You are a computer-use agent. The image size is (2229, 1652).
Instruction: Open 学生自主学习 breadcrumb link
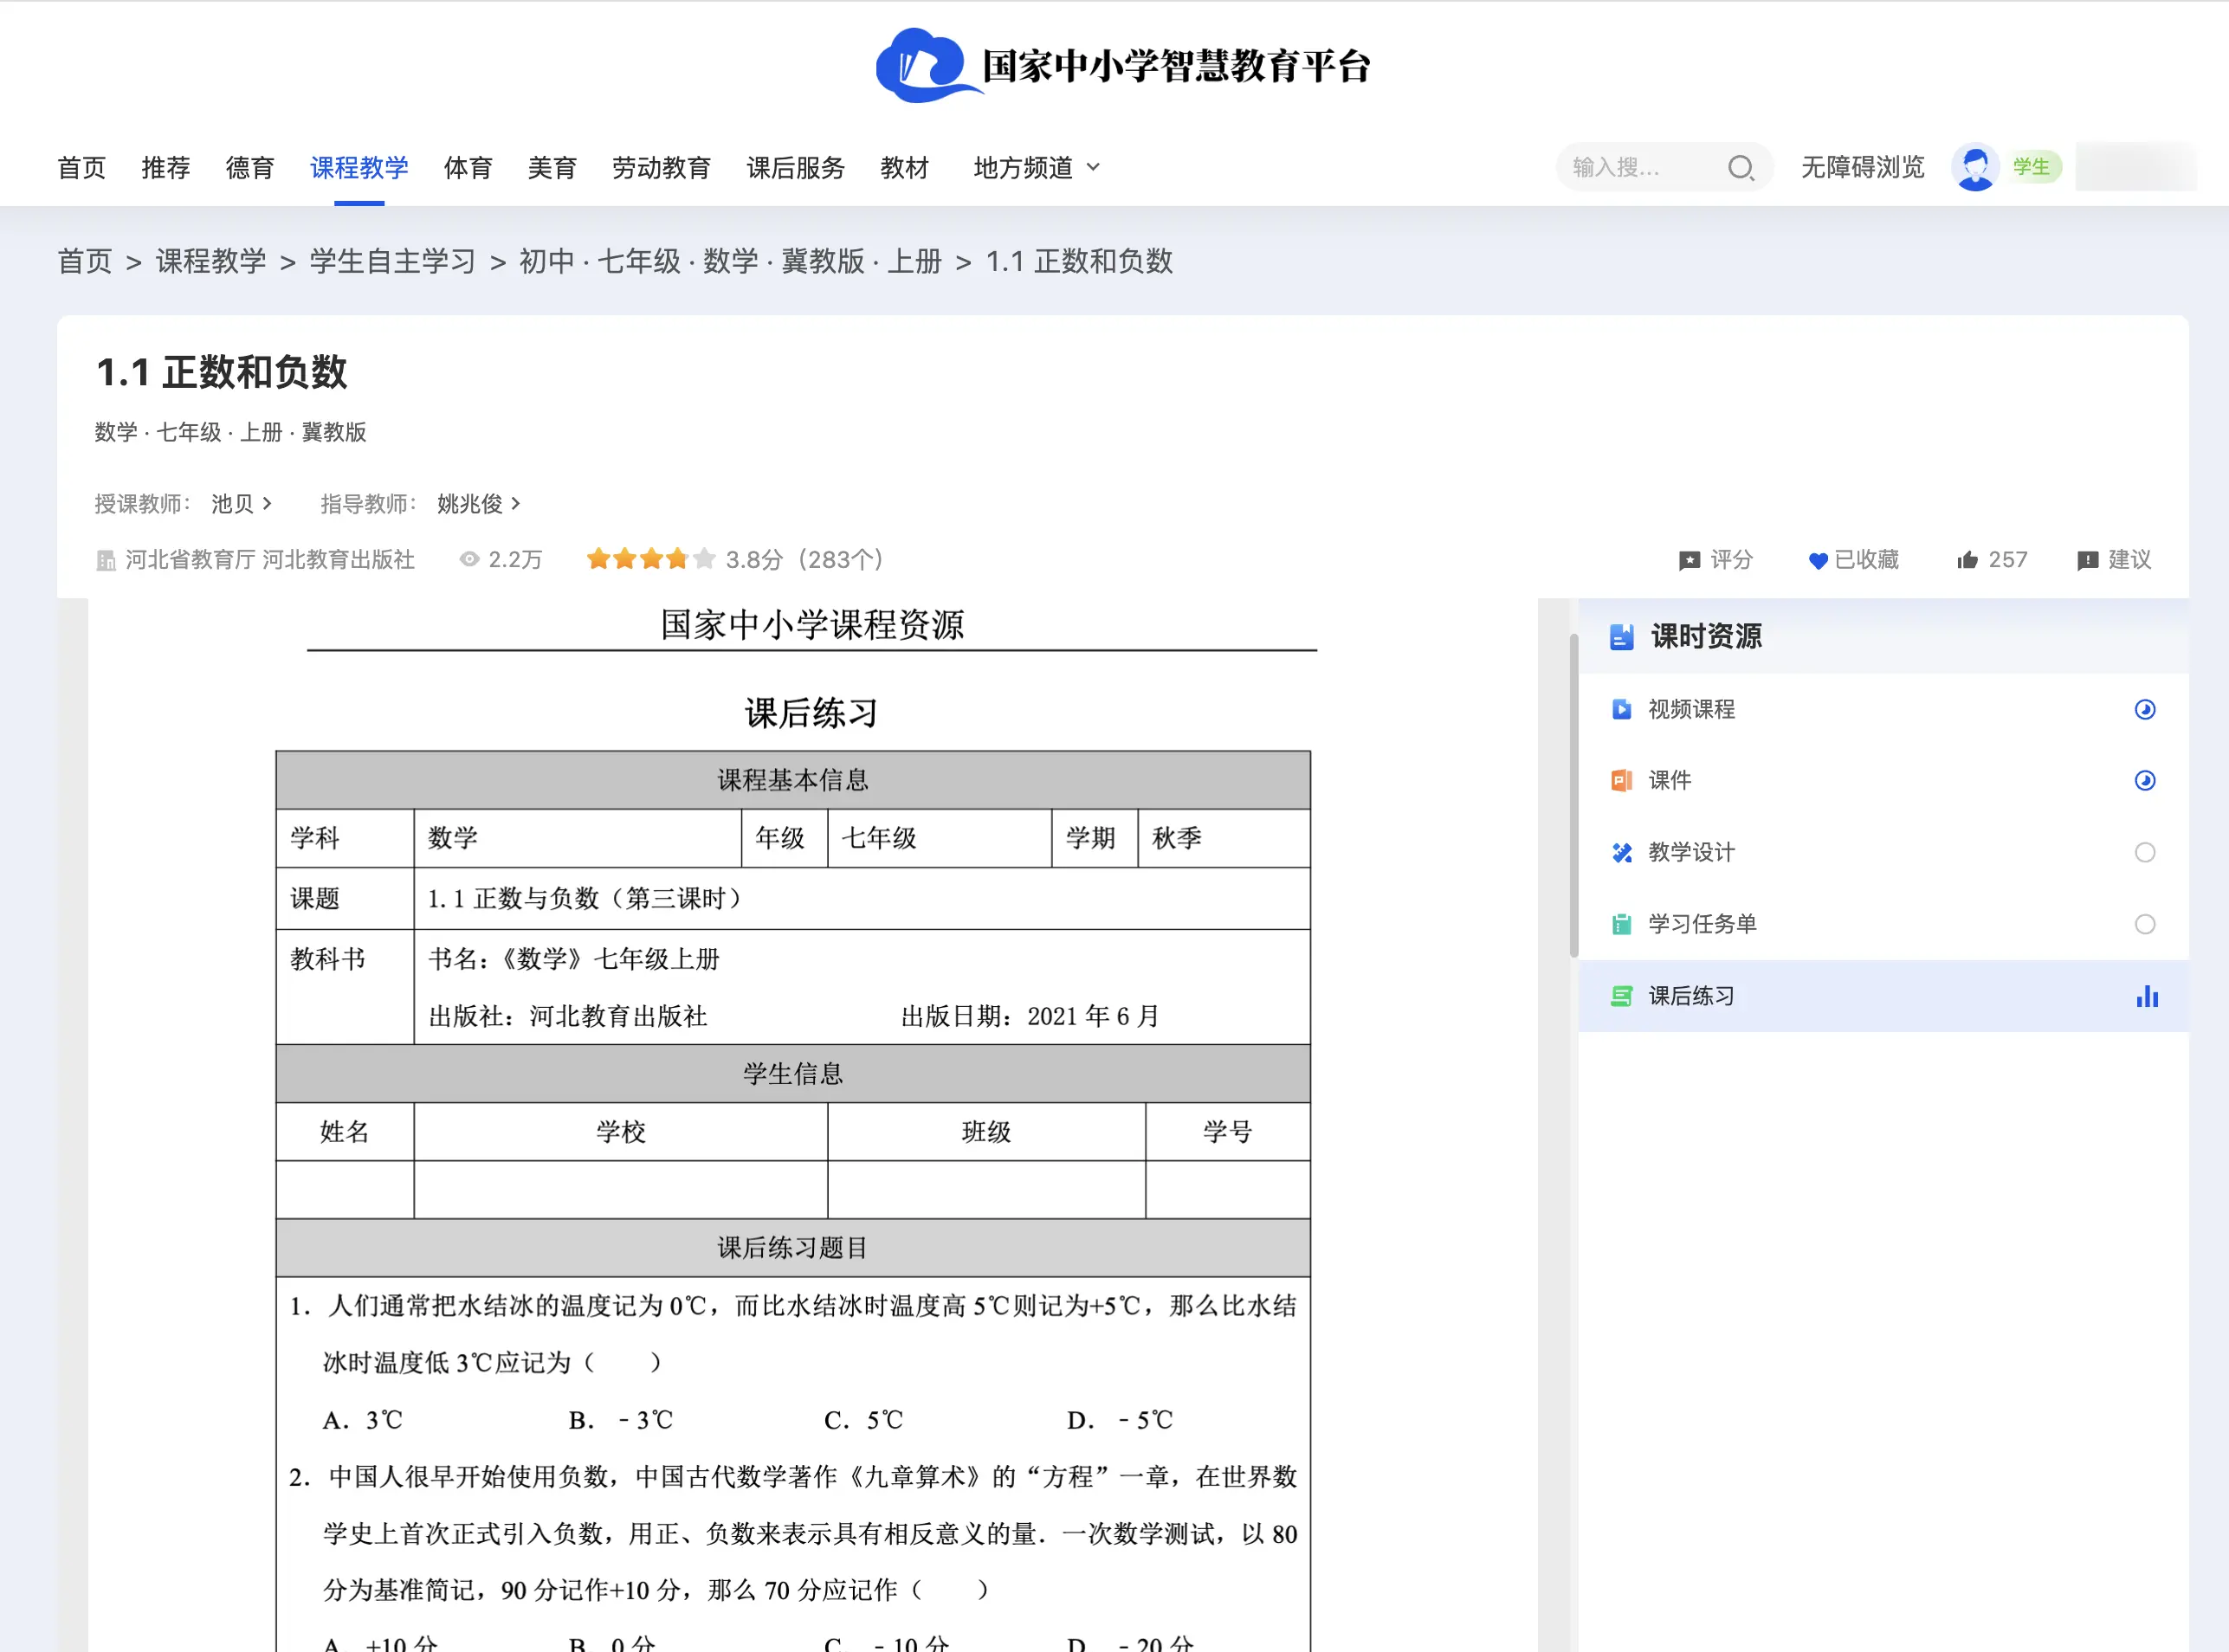point(392,261)
